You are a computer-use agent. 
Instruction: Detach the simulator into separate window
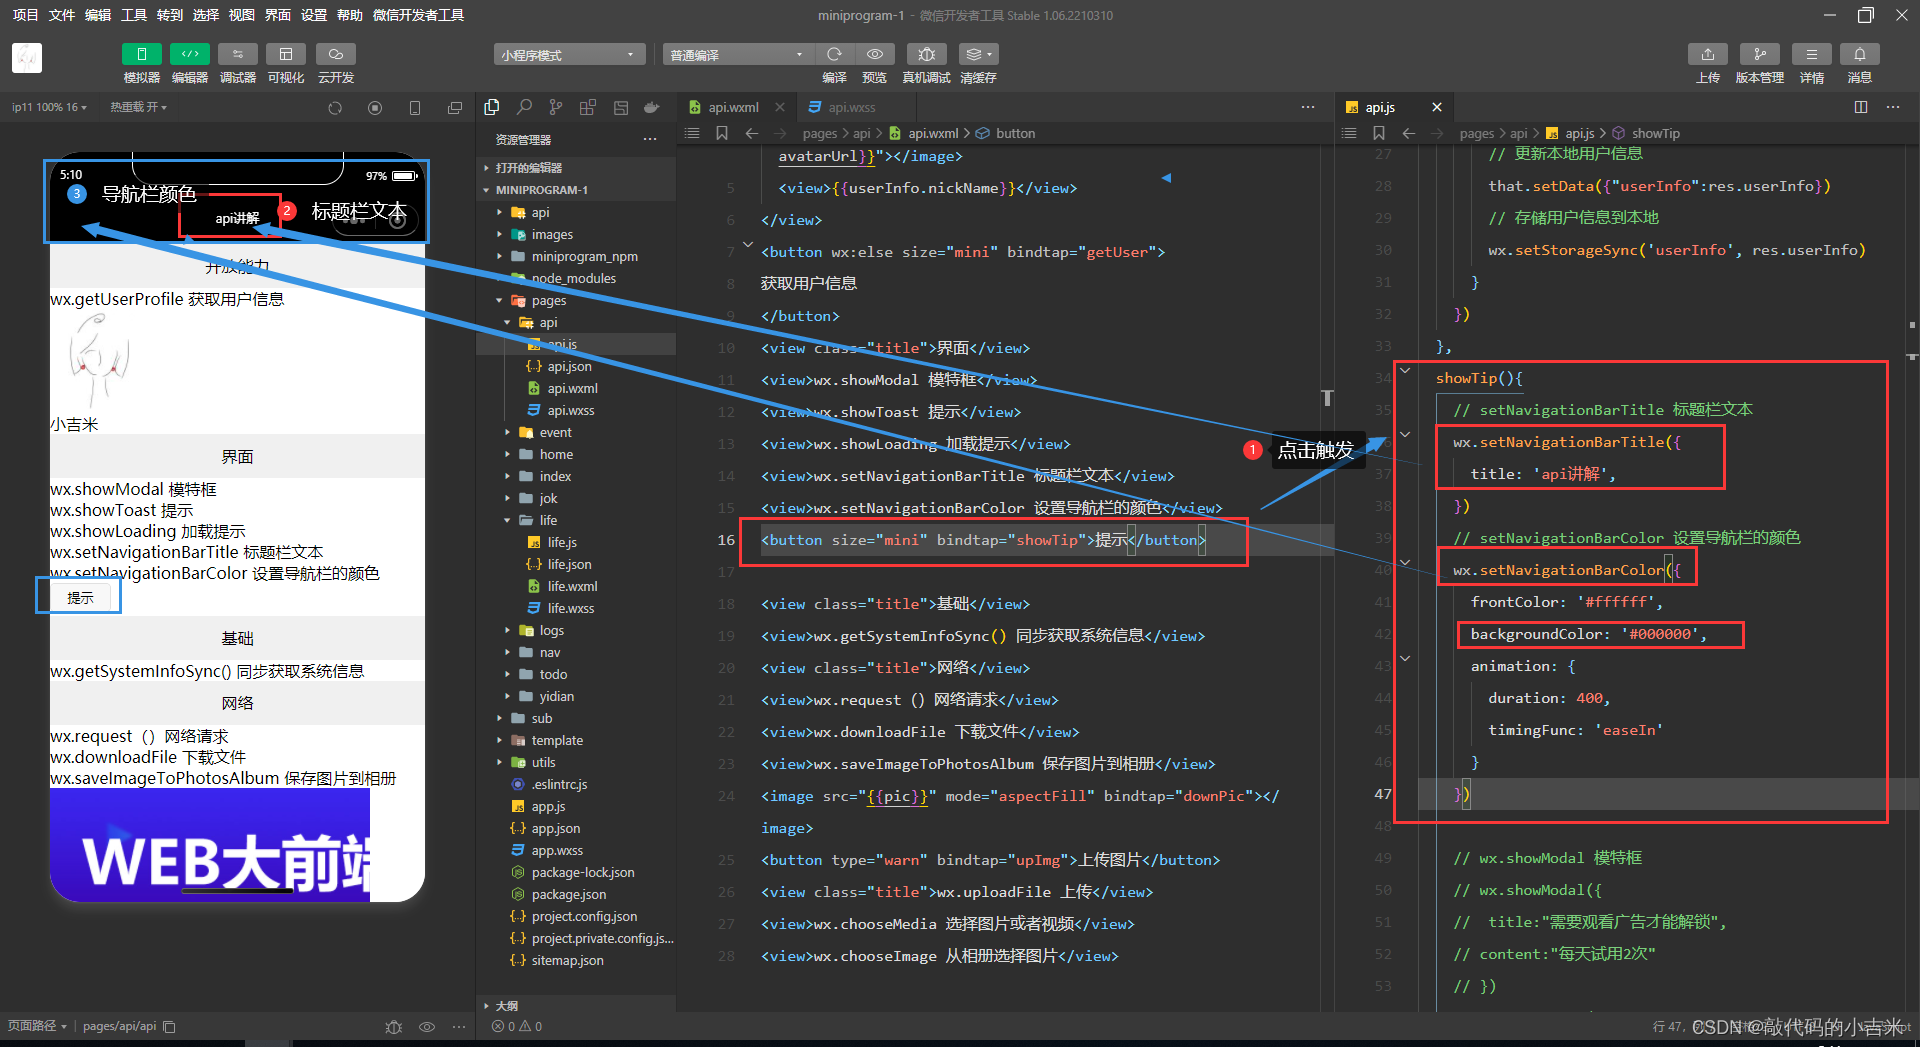[455, 108]
